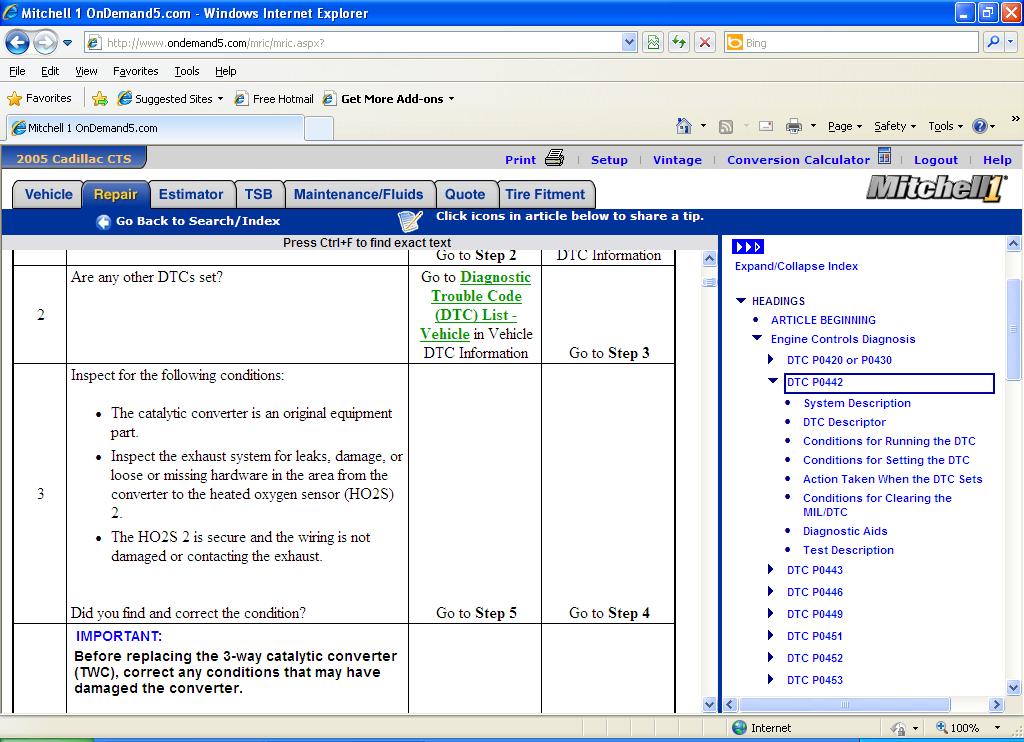Collapse the DTC P0442 tree node
This screenshot has height=742, width=1024.
pos(772,381)
